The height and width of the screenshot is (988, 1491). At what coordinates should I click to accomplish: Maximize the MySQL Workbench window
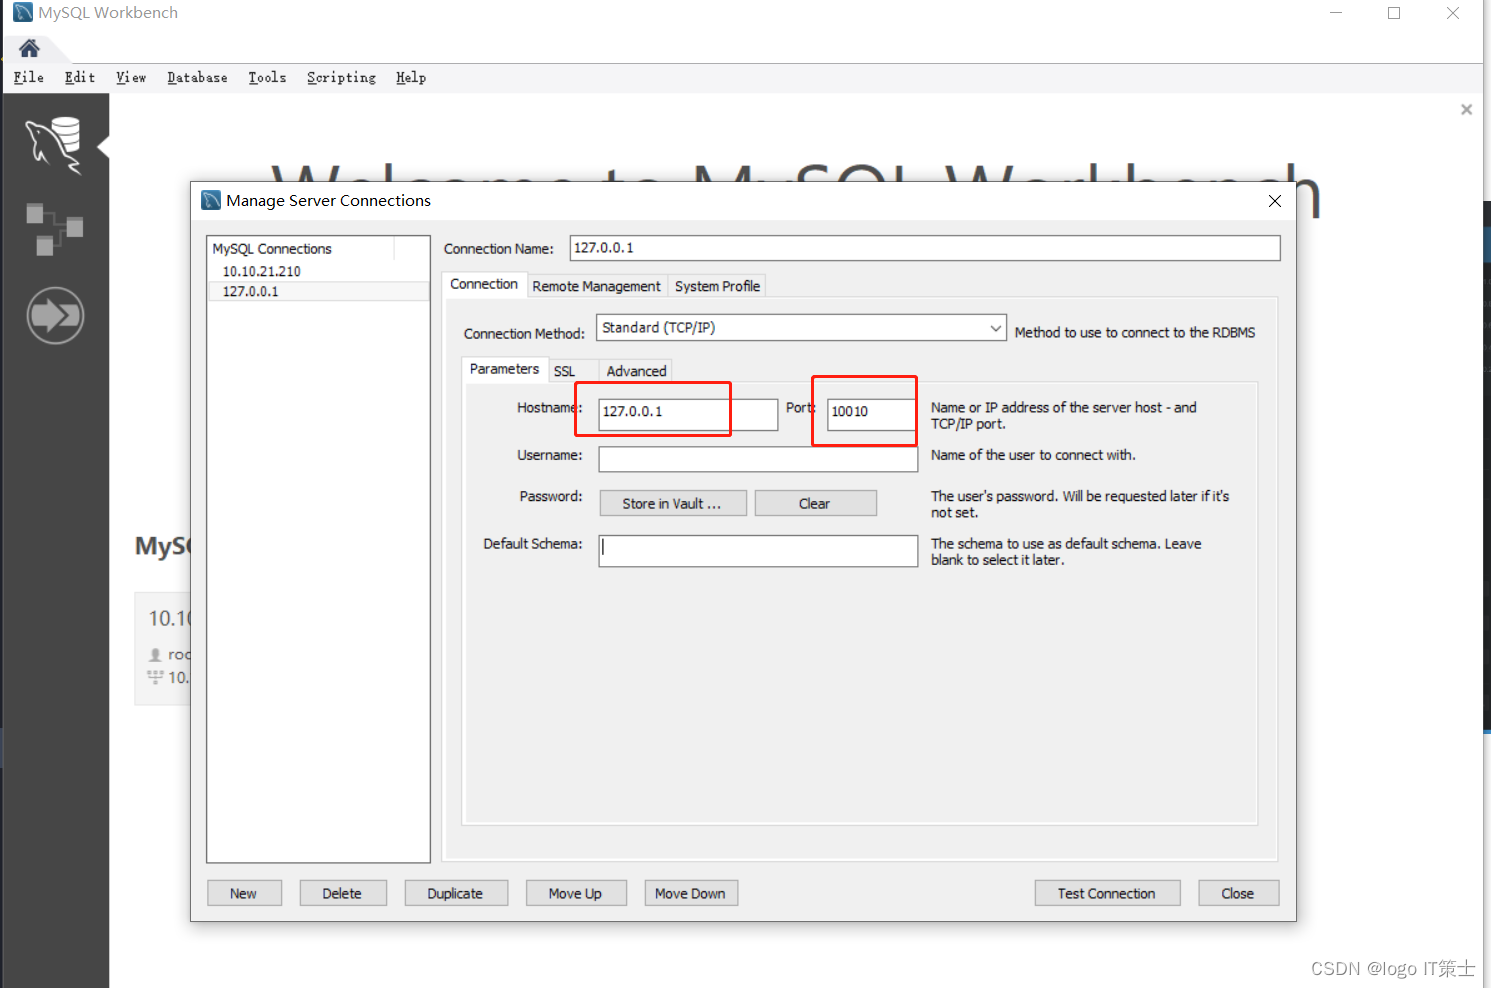[1394, 13]
